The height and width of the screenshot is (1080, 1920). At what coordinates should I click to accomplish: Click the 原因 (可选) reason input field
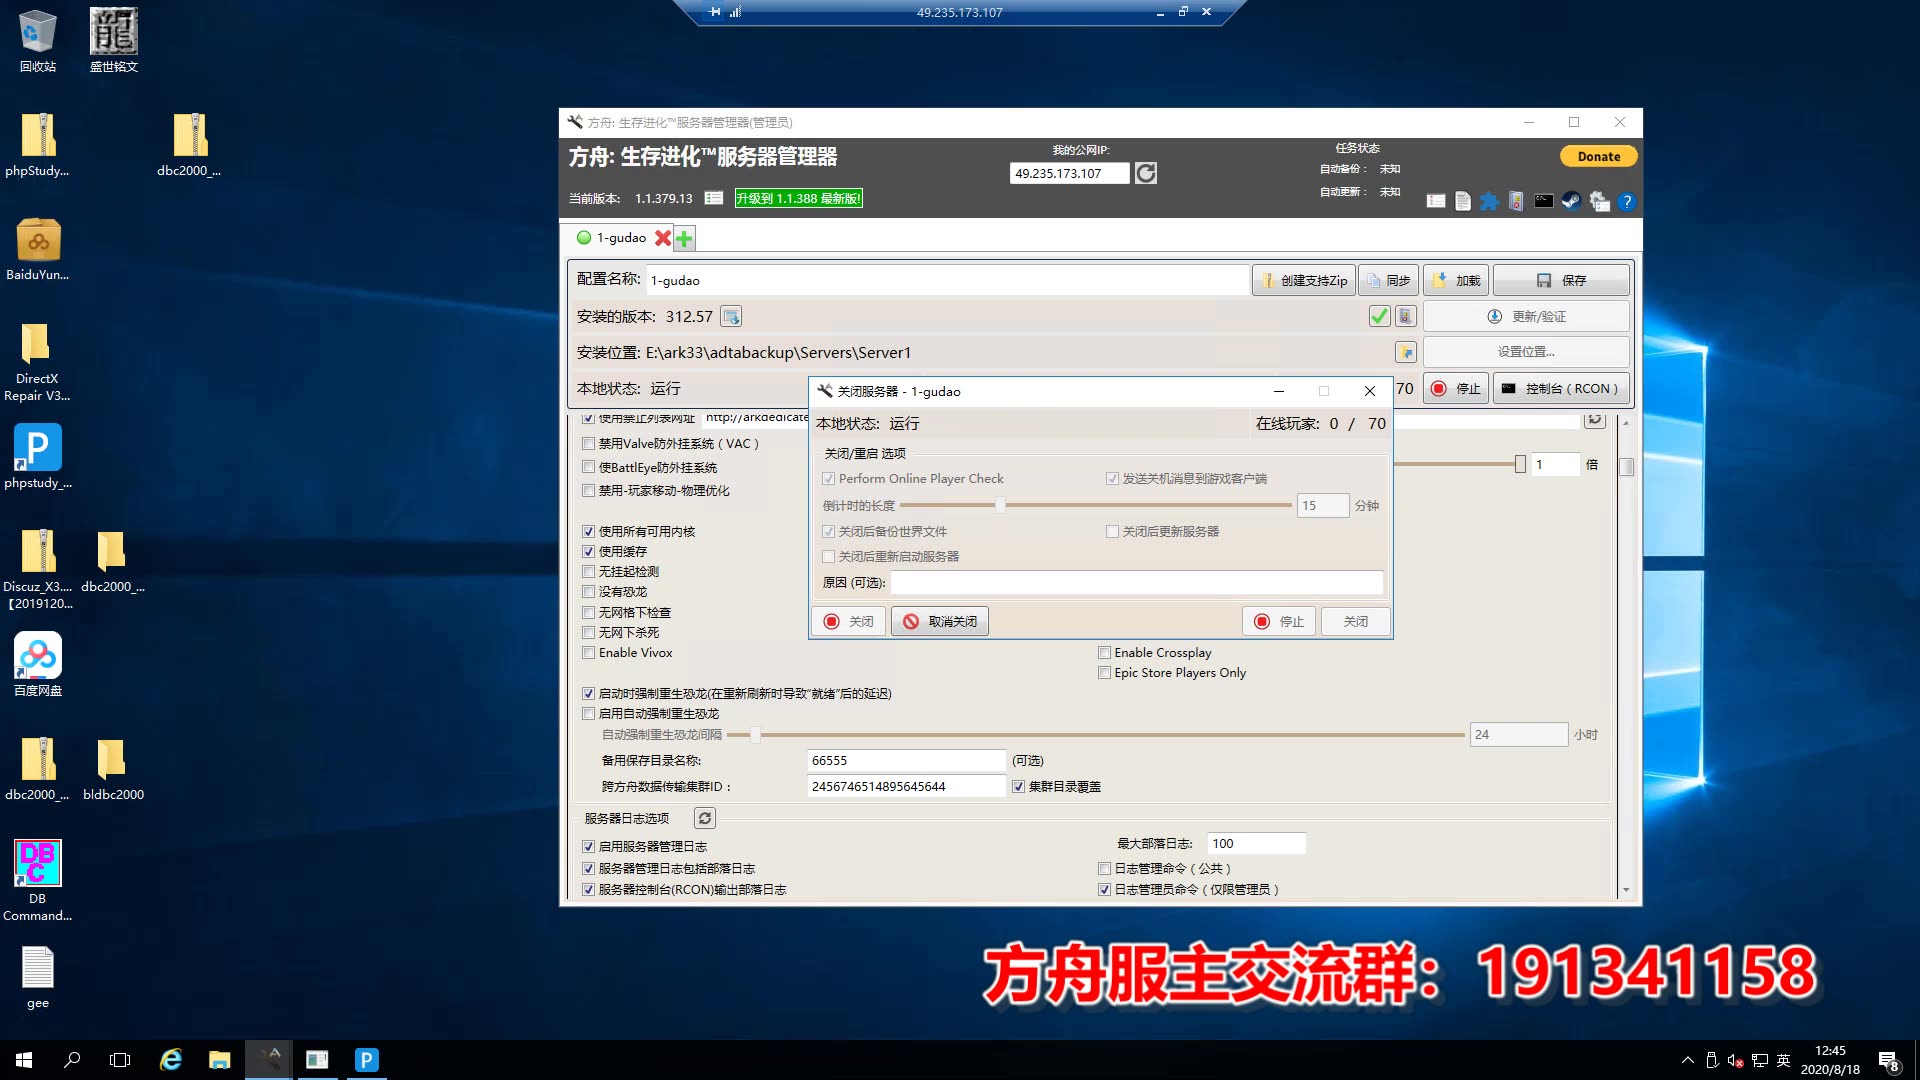(1137, 583)
